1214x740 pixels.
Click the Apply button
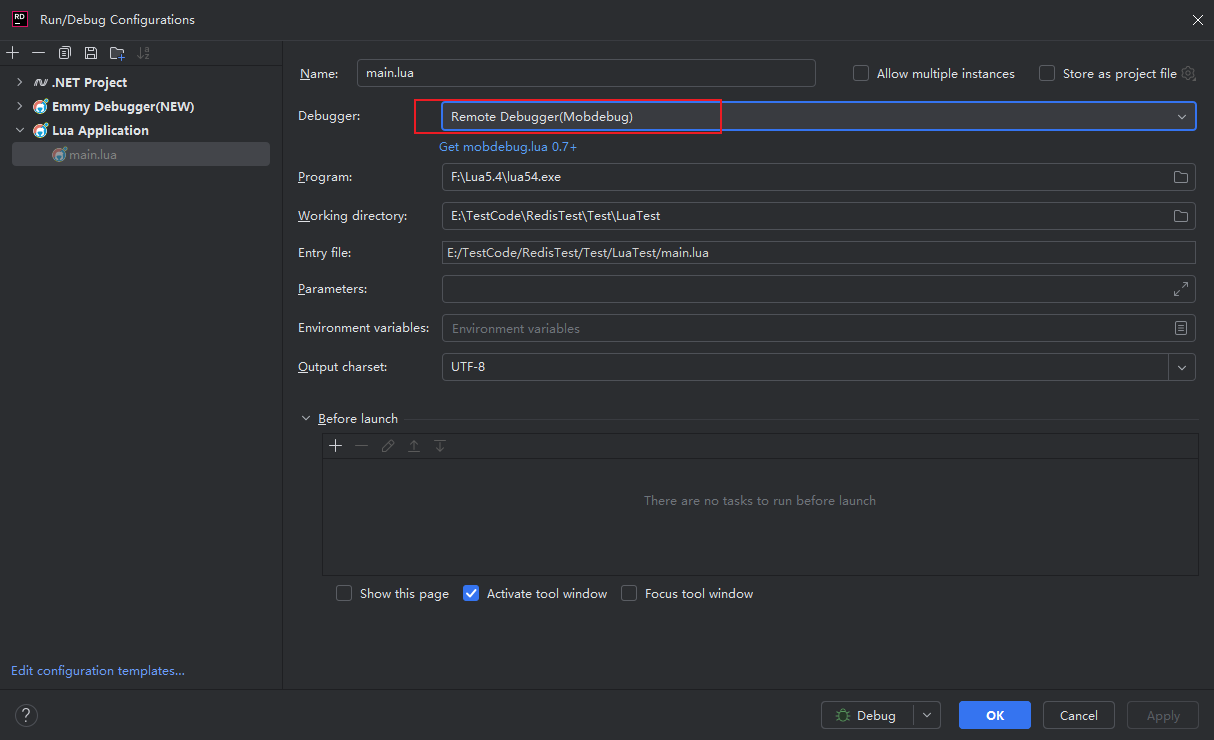[1163, 715]
